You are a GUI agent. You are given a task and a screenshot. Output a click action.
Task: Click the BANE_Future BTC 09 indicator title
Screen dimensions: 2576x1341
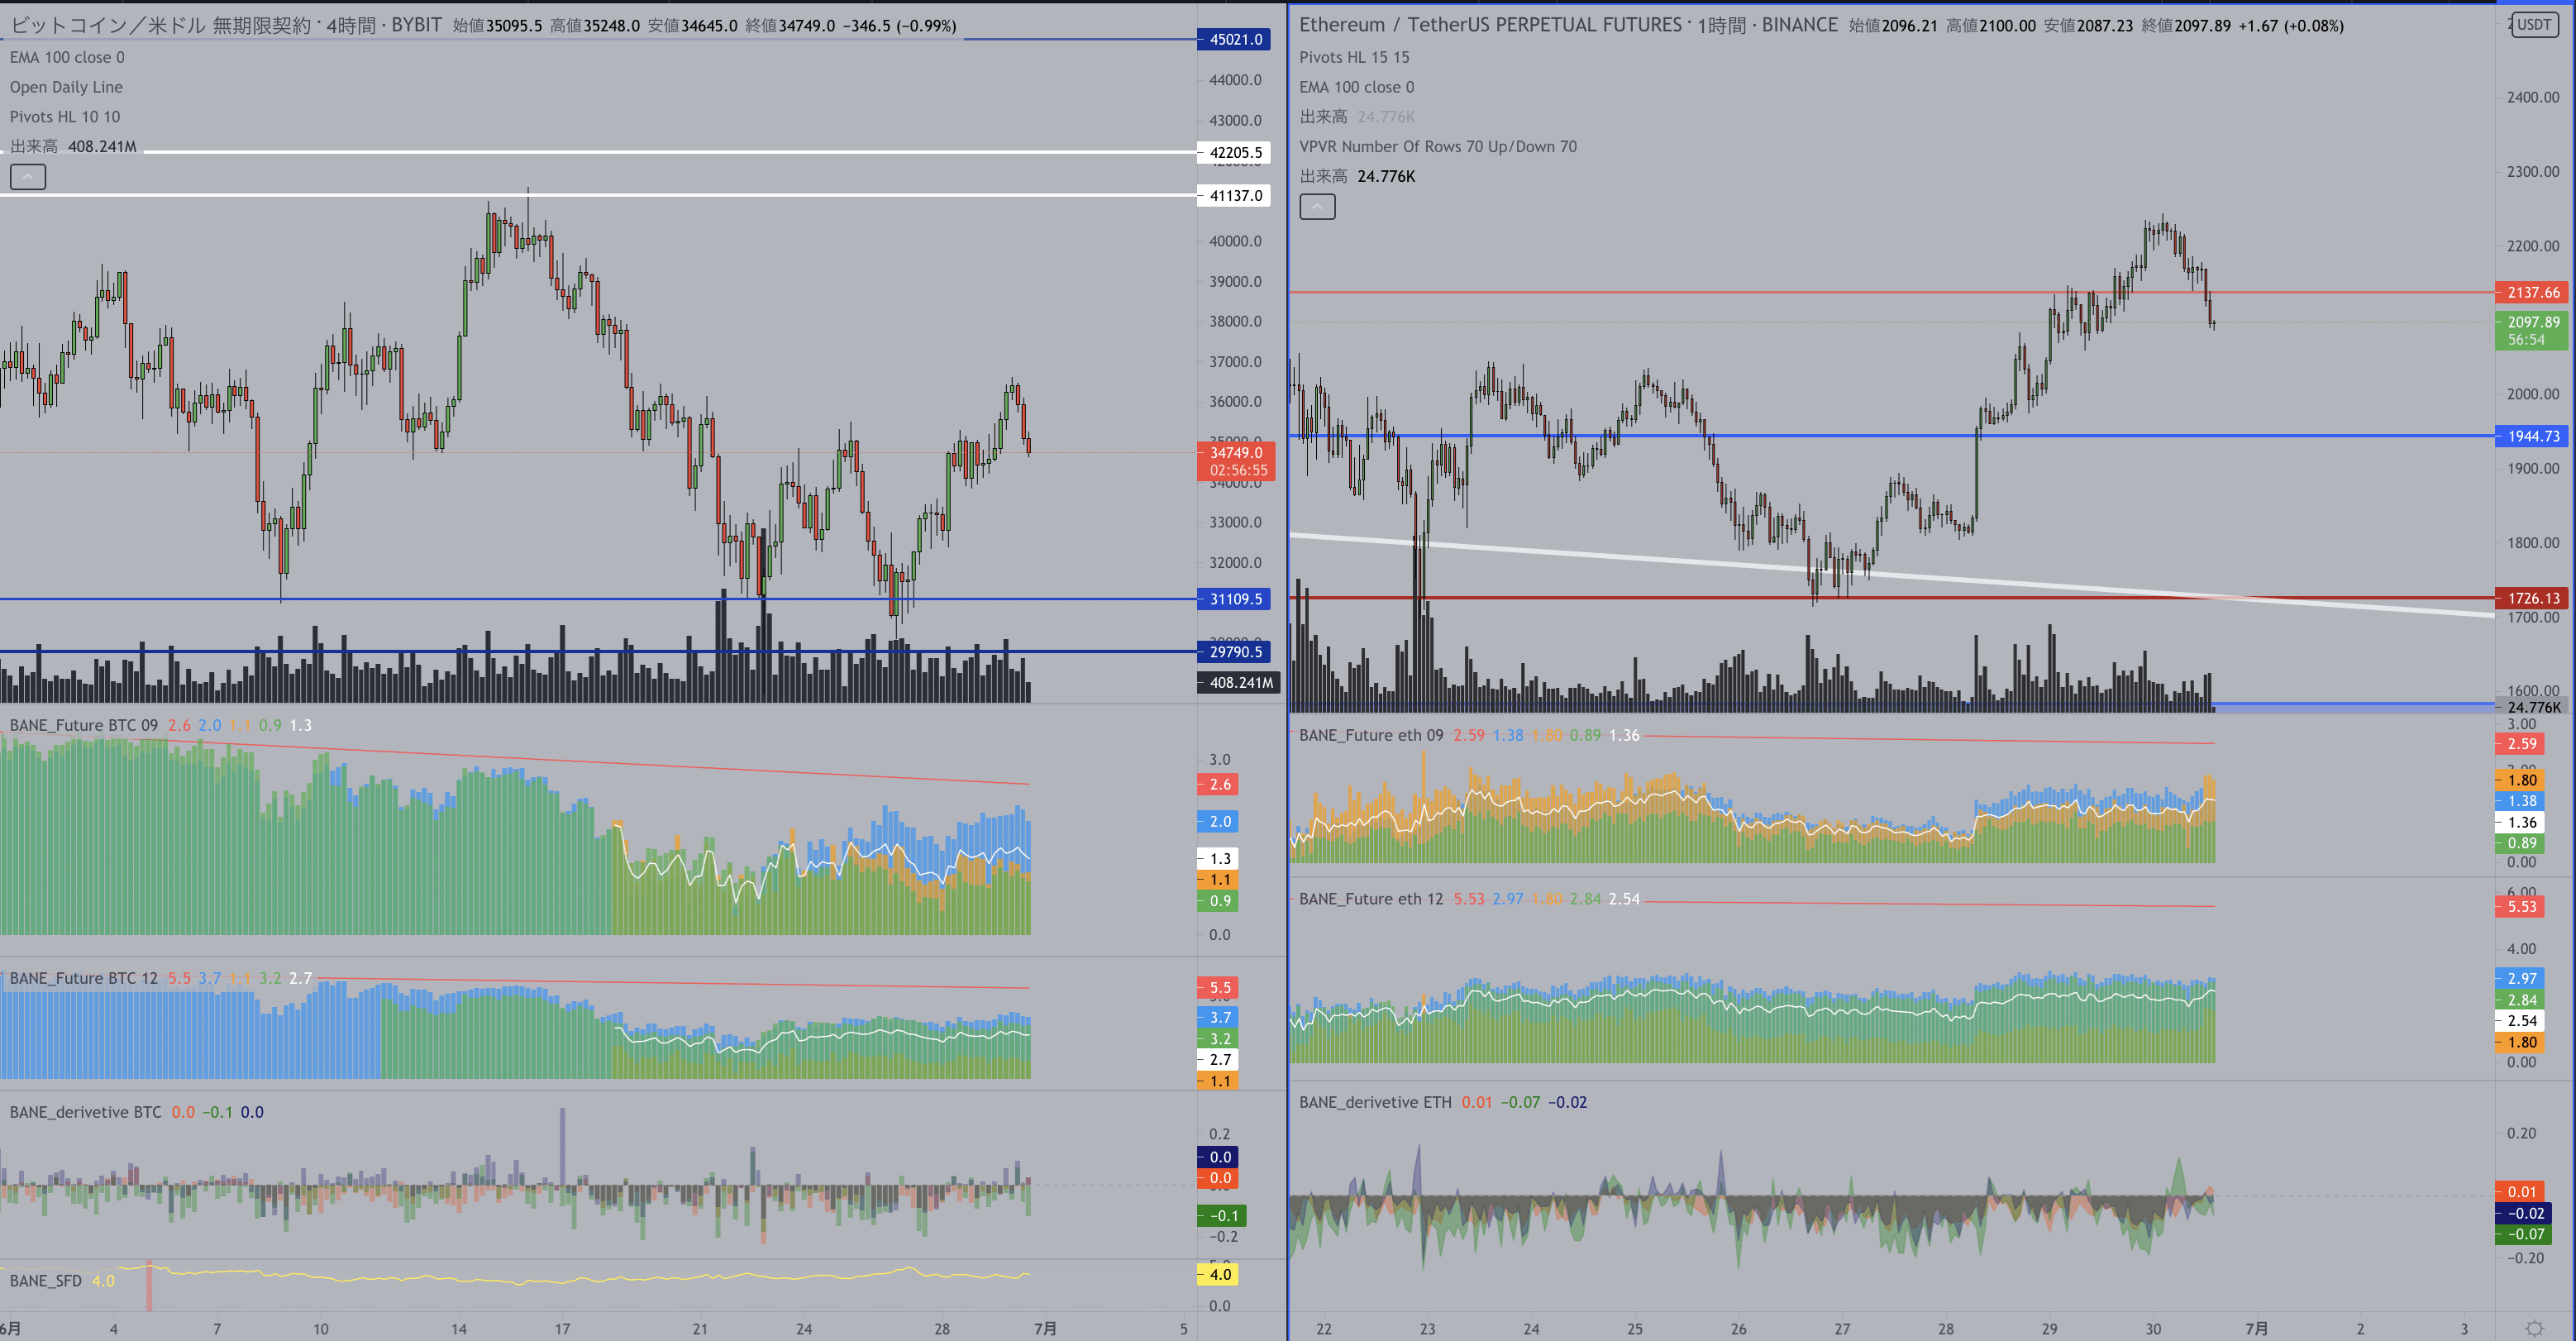[x=84, y=725]
